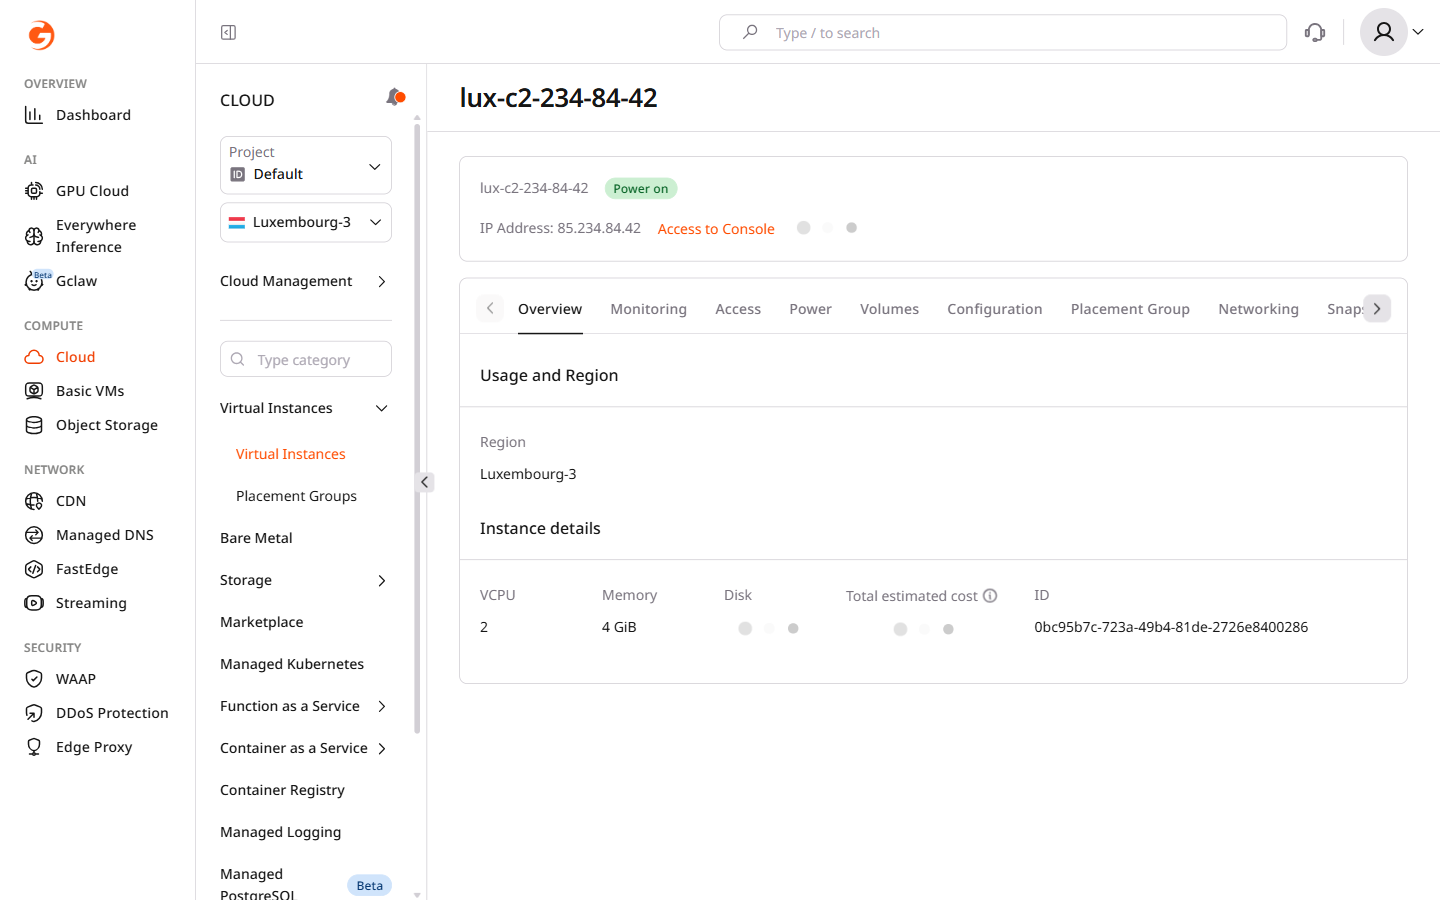Click the Cloud menu scrollbar

[417, 430]
